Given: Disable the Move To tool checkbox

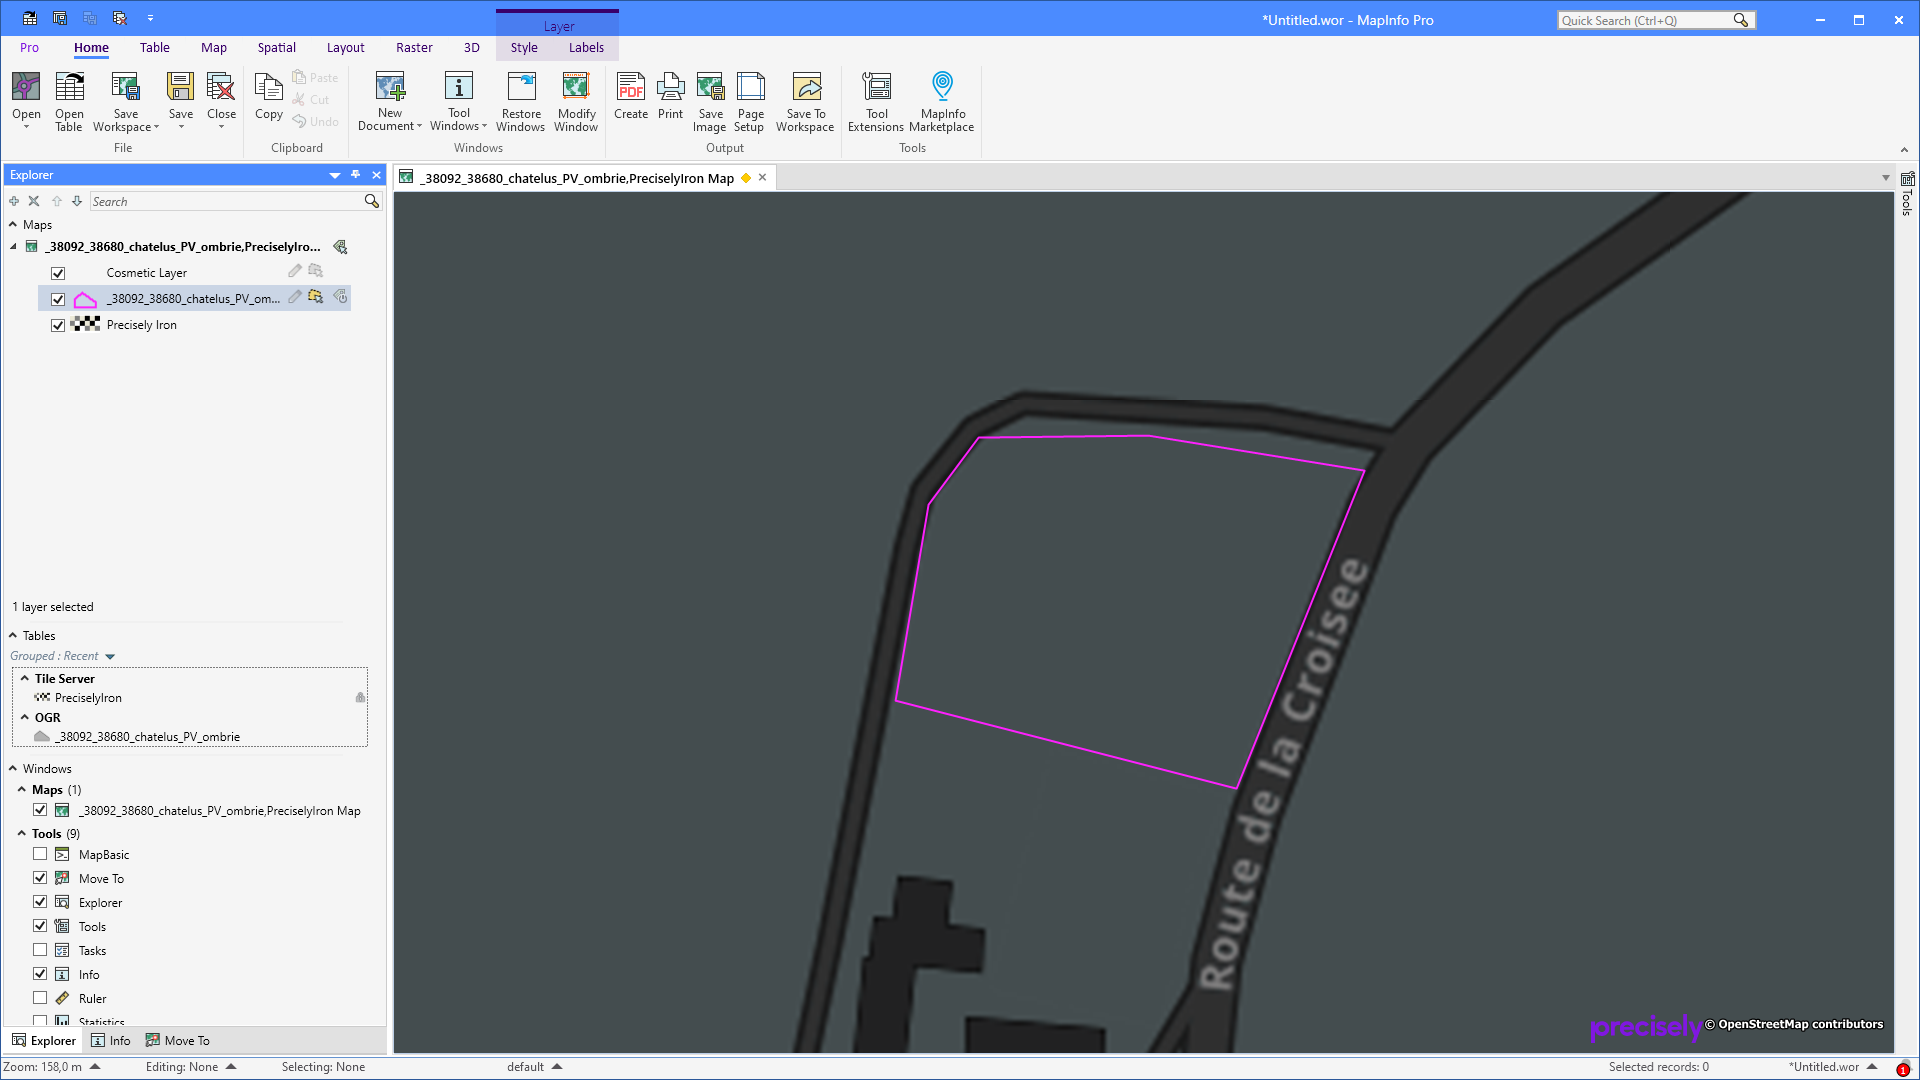Looking at the screenshot, I should [x=40, y=877].
